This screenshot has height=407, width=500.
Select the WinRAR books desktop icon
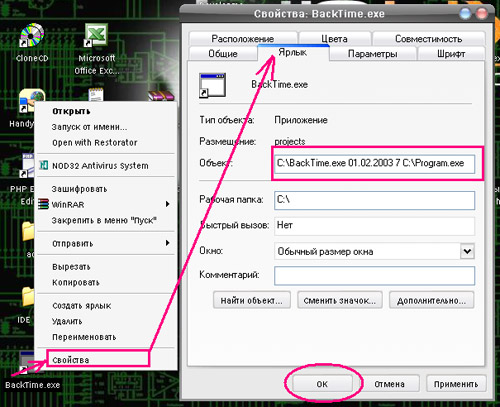point(161,95)
